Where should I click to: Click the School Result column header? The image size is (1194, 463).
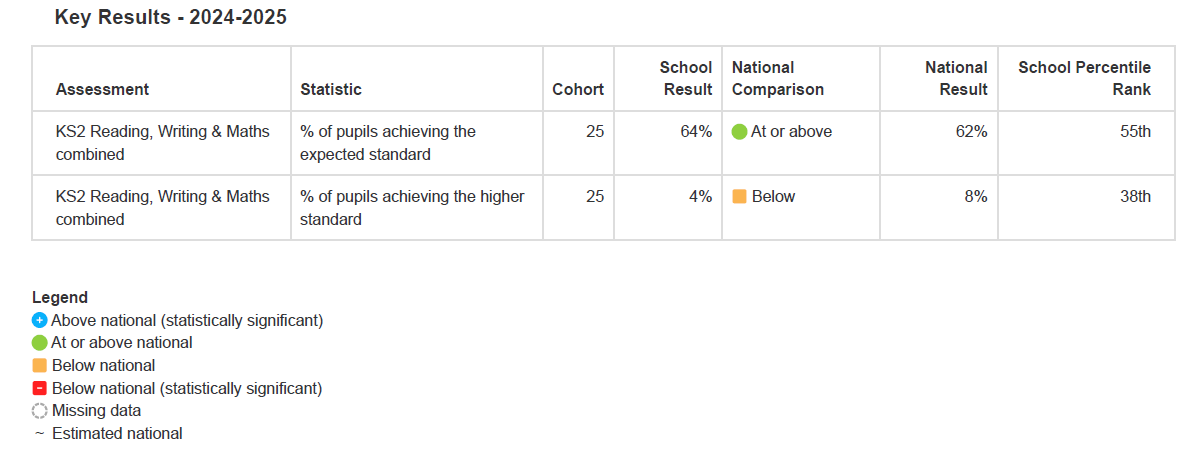(x=686, y=78)
